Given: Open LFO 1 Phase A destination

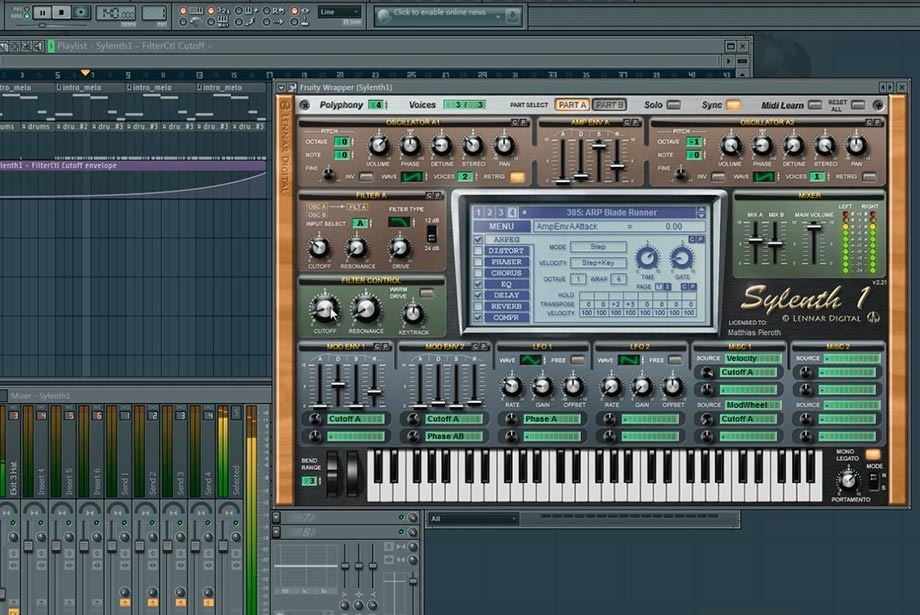Looking at the screenshot, I should (552, 419).
